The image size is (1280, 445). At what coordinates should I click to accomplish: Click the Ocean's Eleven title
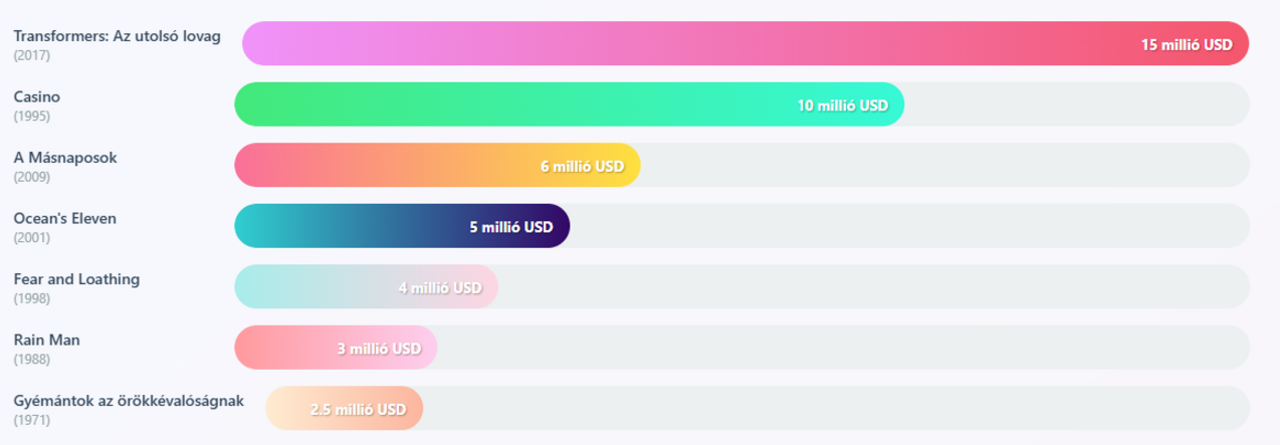click(65, 218)
